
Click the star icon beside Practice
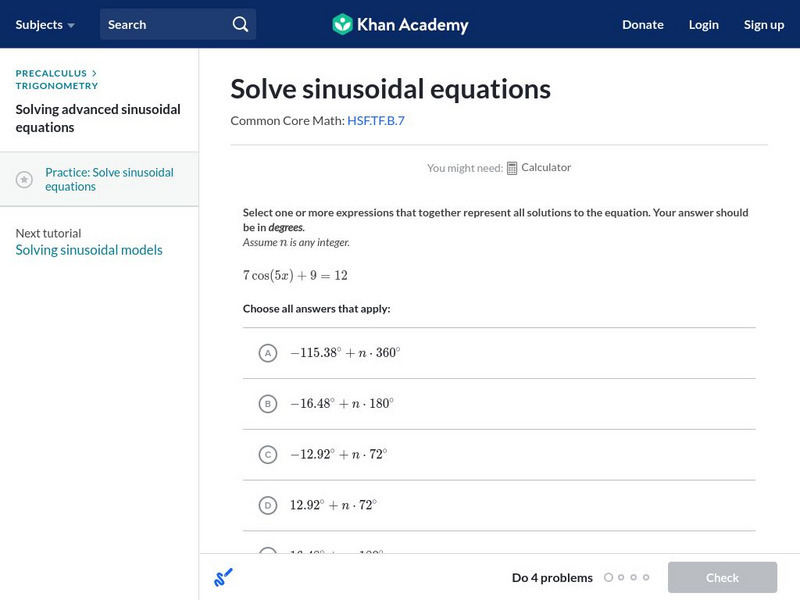click(x=25, y=179)
